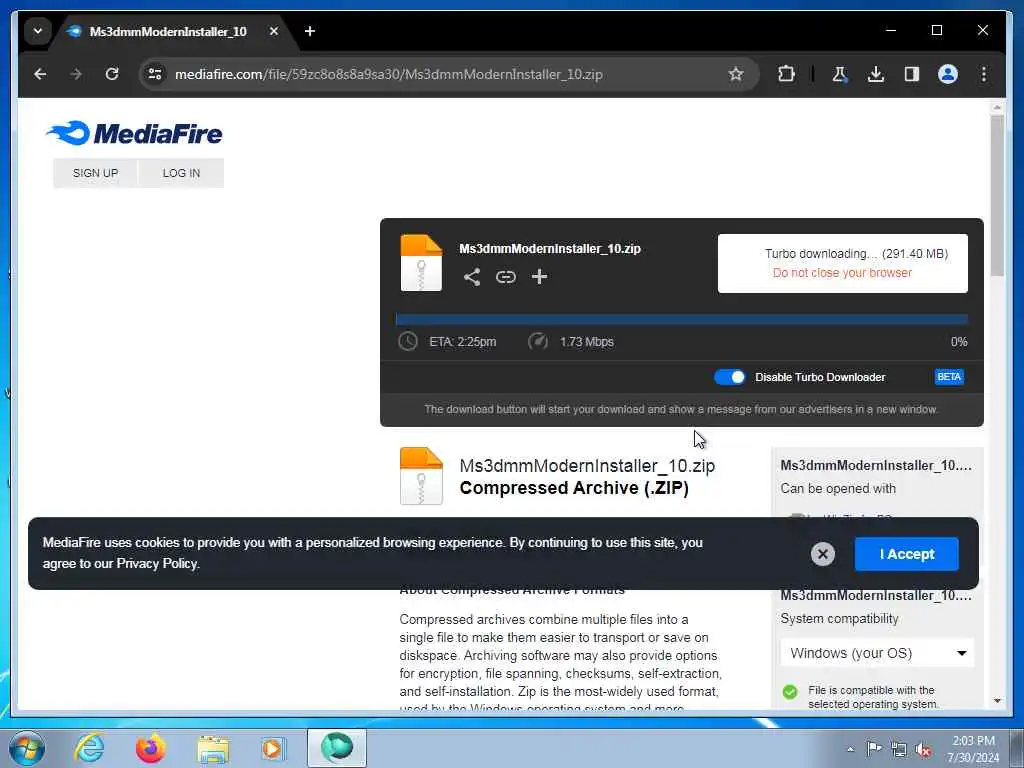Select the Ms3dmmModernInstaller_10 browser tab
This screenshot has width=1024, height=768.
tap(168, 31)
